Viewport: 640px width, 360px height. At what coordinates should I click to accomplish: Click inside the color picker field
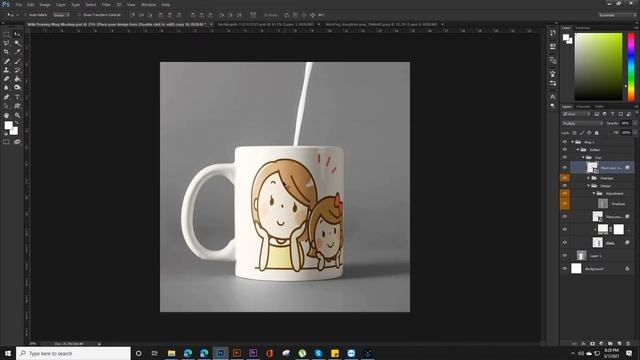[x=598, y=67]
